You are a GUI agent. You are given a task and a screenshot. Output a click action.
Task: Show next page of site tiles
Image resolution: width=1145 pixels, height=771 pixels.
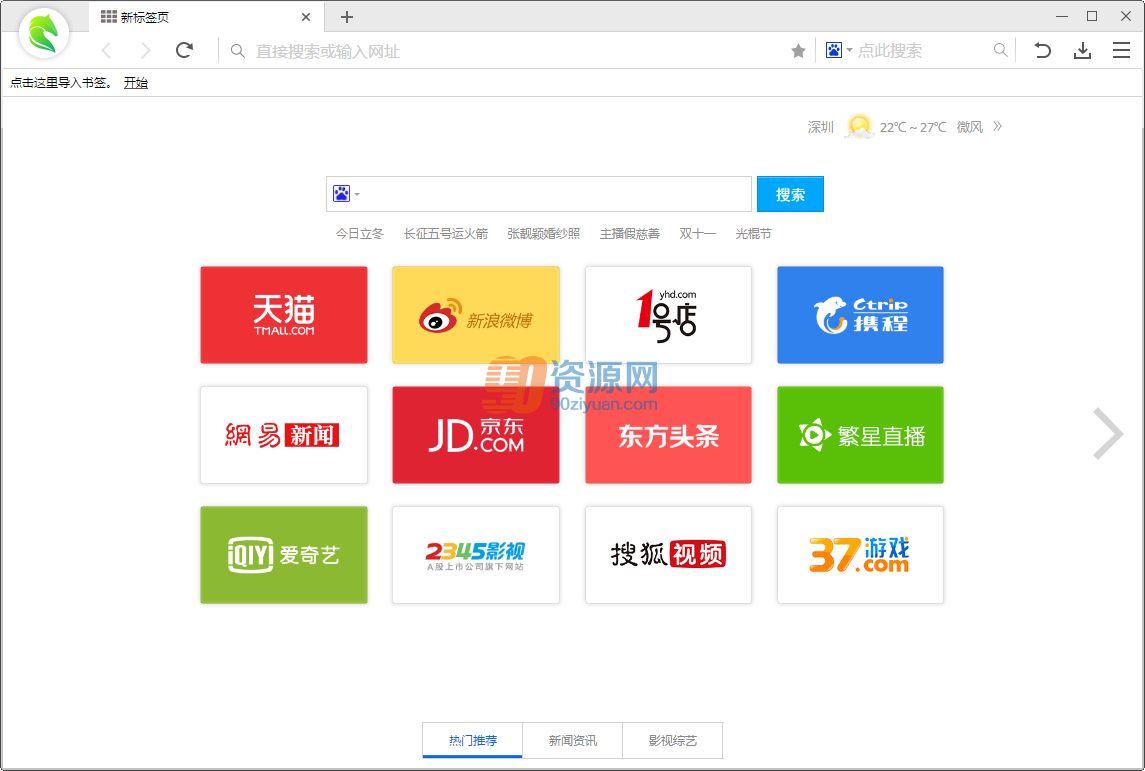(1108, 434)
